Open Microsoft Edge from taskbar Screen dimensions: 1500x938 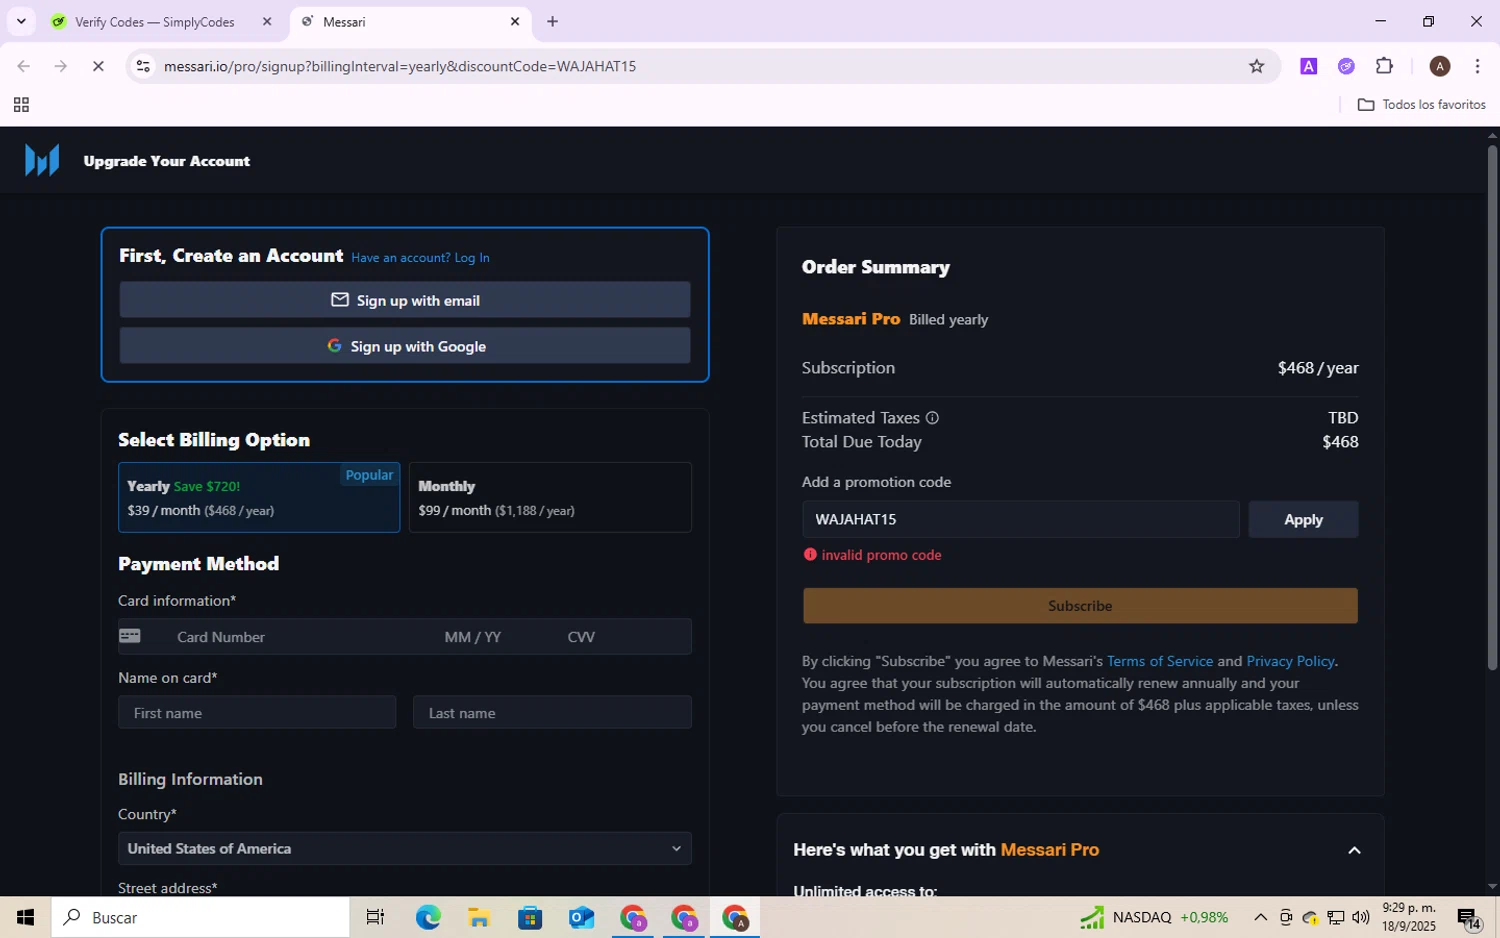[428, 917]
